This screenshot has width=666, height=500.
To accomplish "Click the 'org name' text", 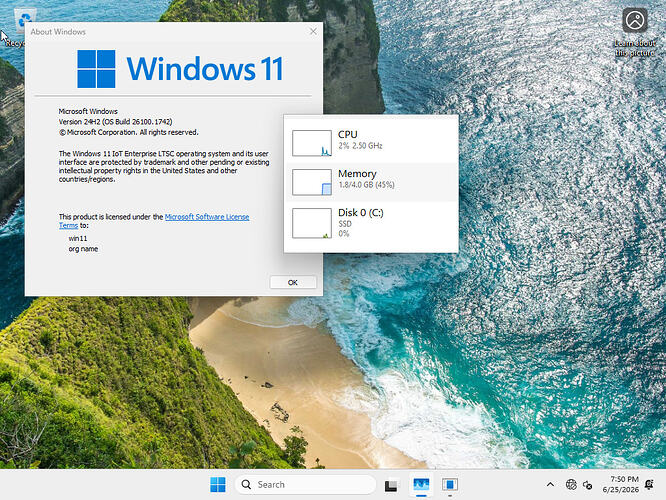I will pos(83,249).
